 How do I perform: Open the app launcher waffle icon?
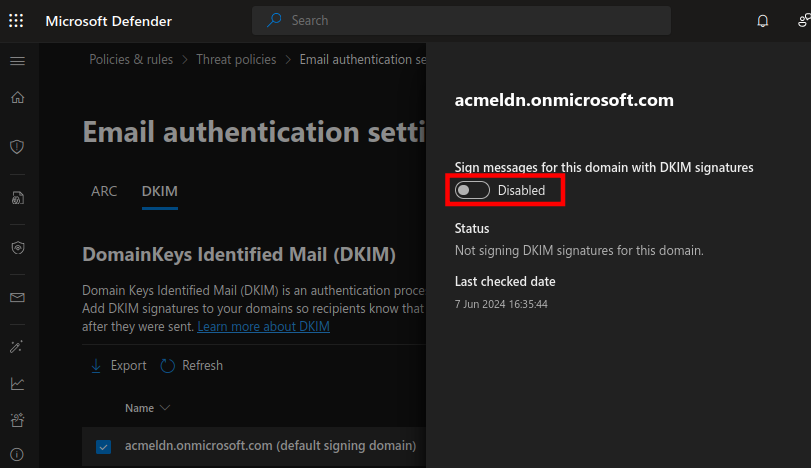coord(17,21)
